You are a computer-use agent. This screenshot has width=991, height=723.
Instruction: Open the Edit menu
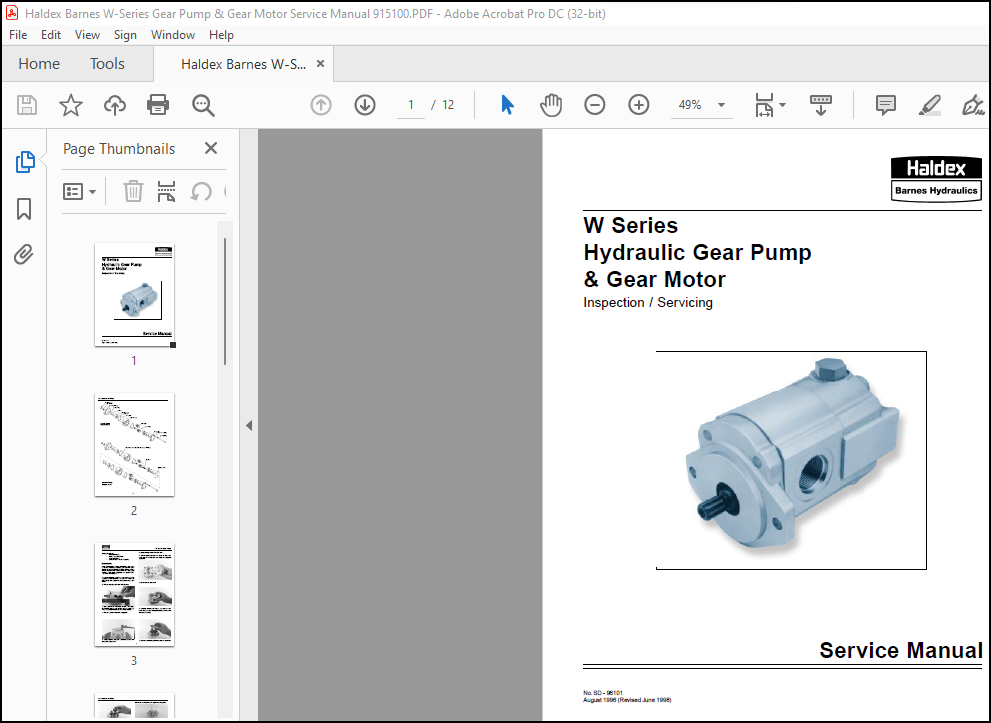pos(51,35)
